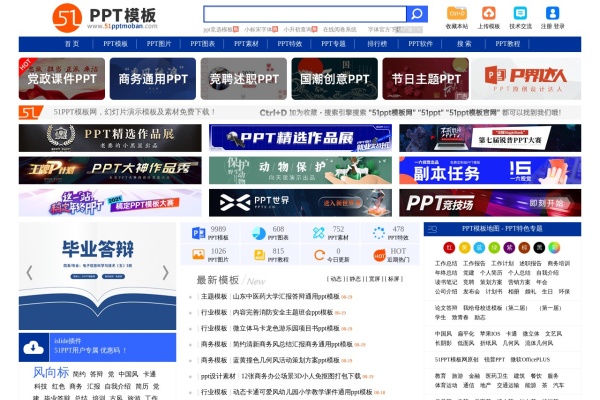The width and height of the screenshot is (600, 400).
Task: Click the 山东中医药大学汇报答辩通用ppt模板 link
Action: (289, 297)
